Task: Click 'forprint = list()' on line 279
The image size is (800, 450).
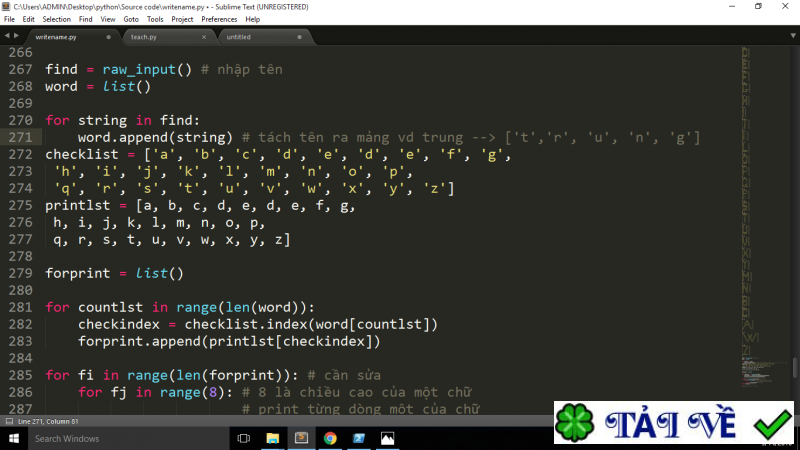Action: point(114,273)
